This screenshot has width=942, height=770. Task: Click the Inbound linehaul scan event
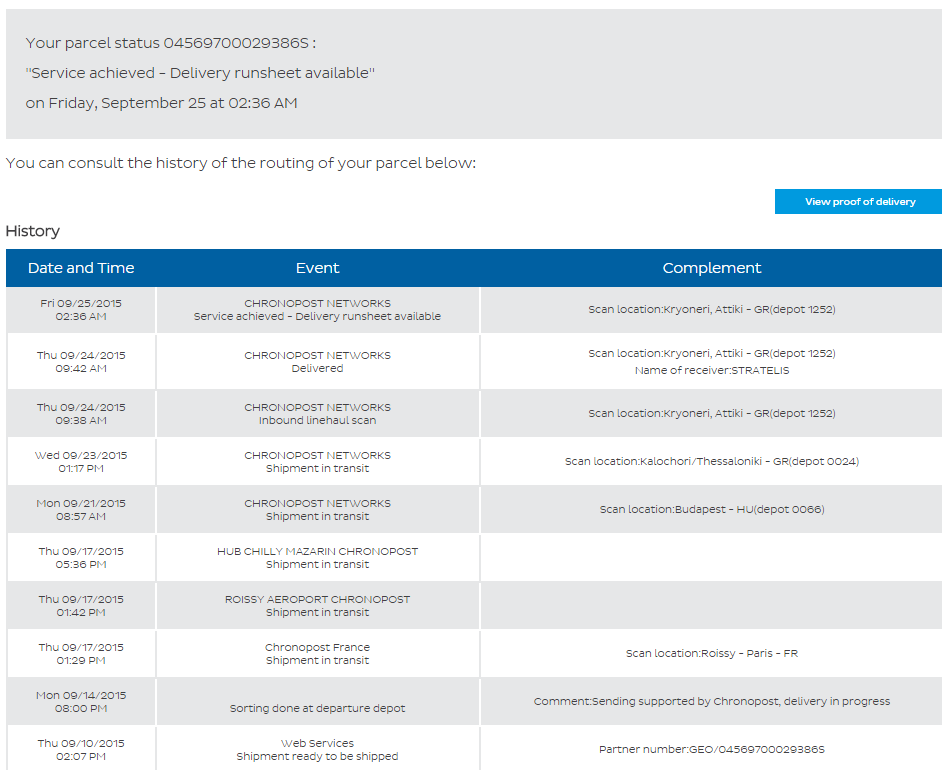coord(317,420)
